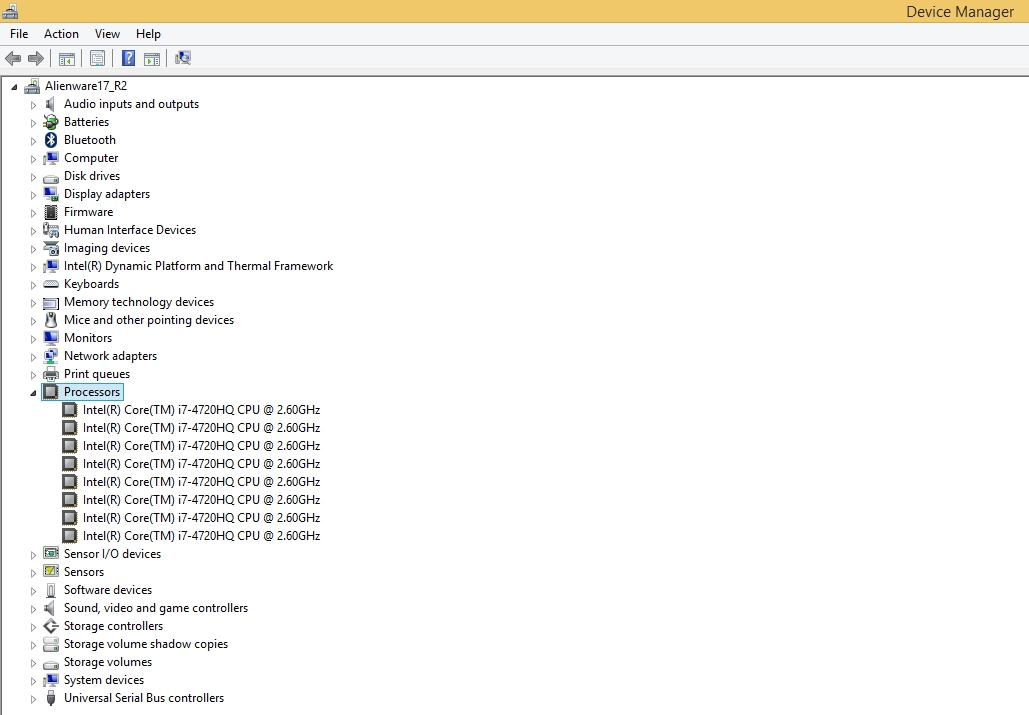Select the "Memory technology devices" label
This screenshot has height=715, width=1029.
pyautogui.click(x=138, y=302)
